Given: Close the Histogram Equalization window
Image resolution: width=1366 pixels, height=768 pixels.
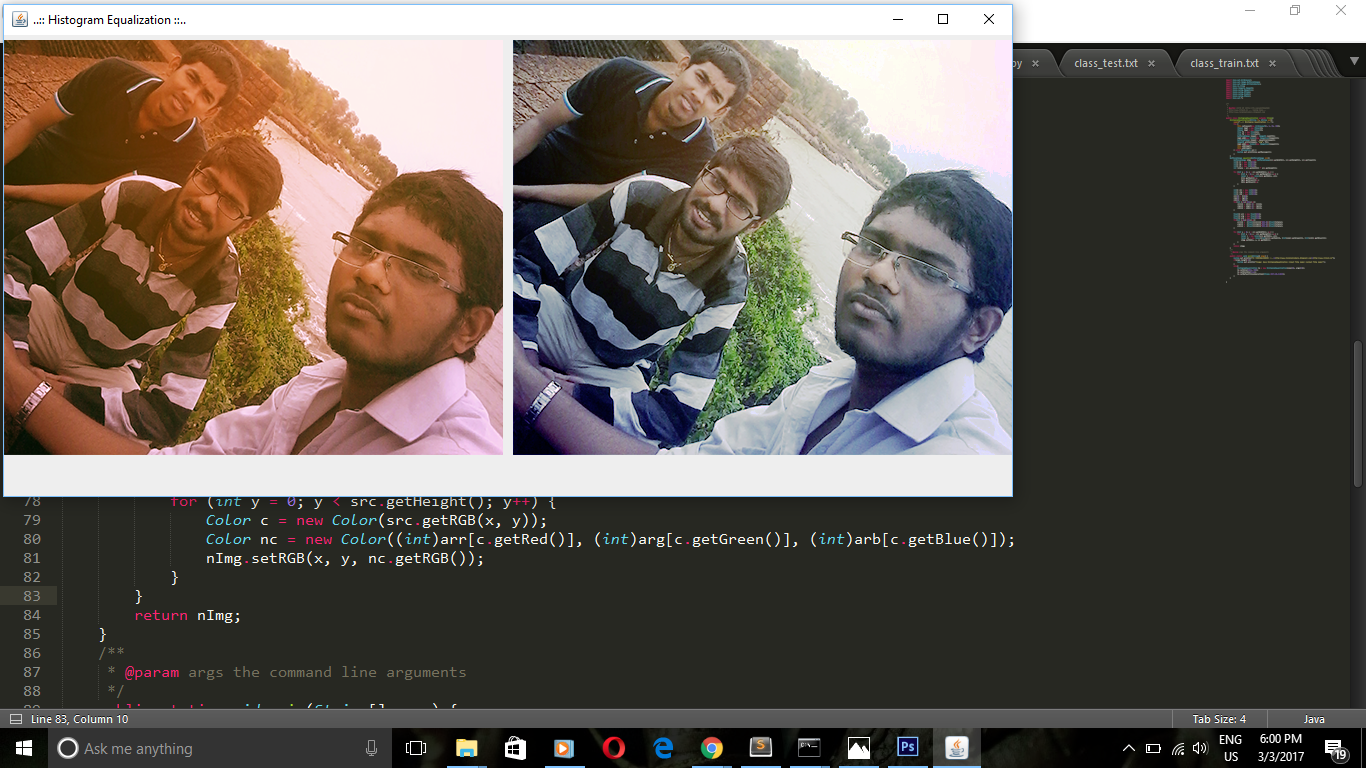Looking at the screenshot, I should pyautogui.click(x=989, y=19).
